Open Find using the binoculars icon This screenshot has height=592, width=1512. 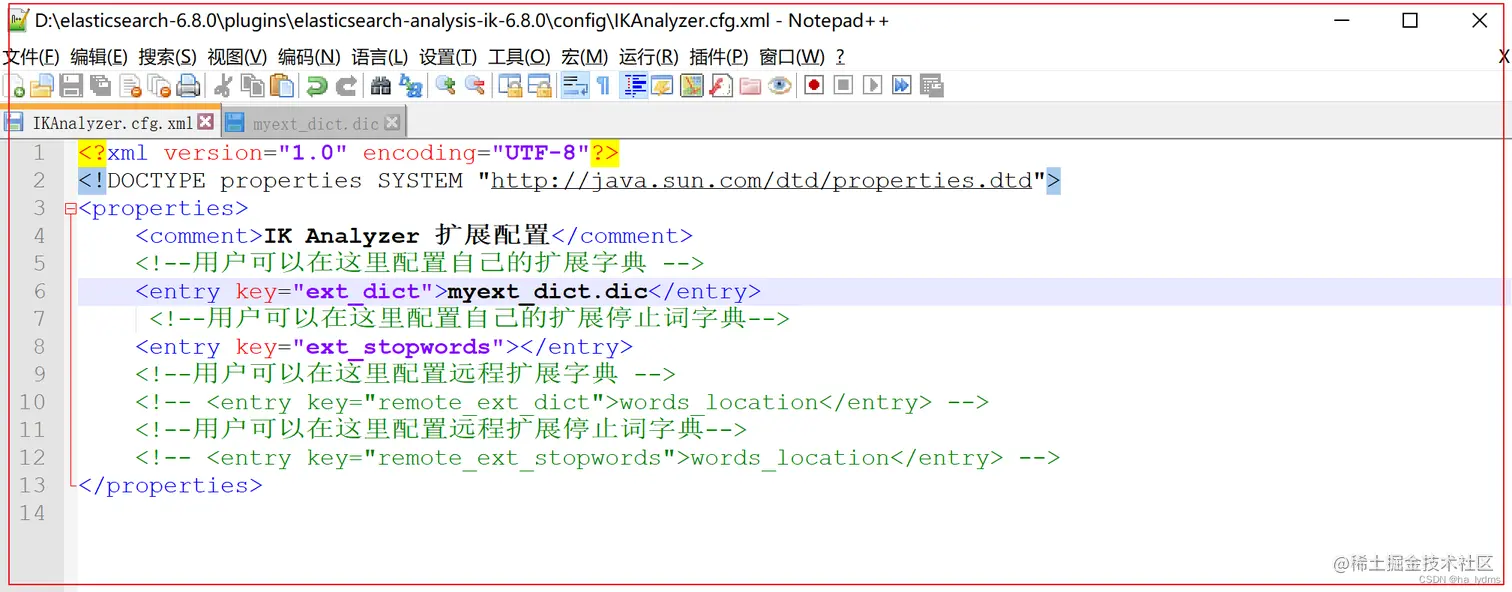tap(381, 86)
